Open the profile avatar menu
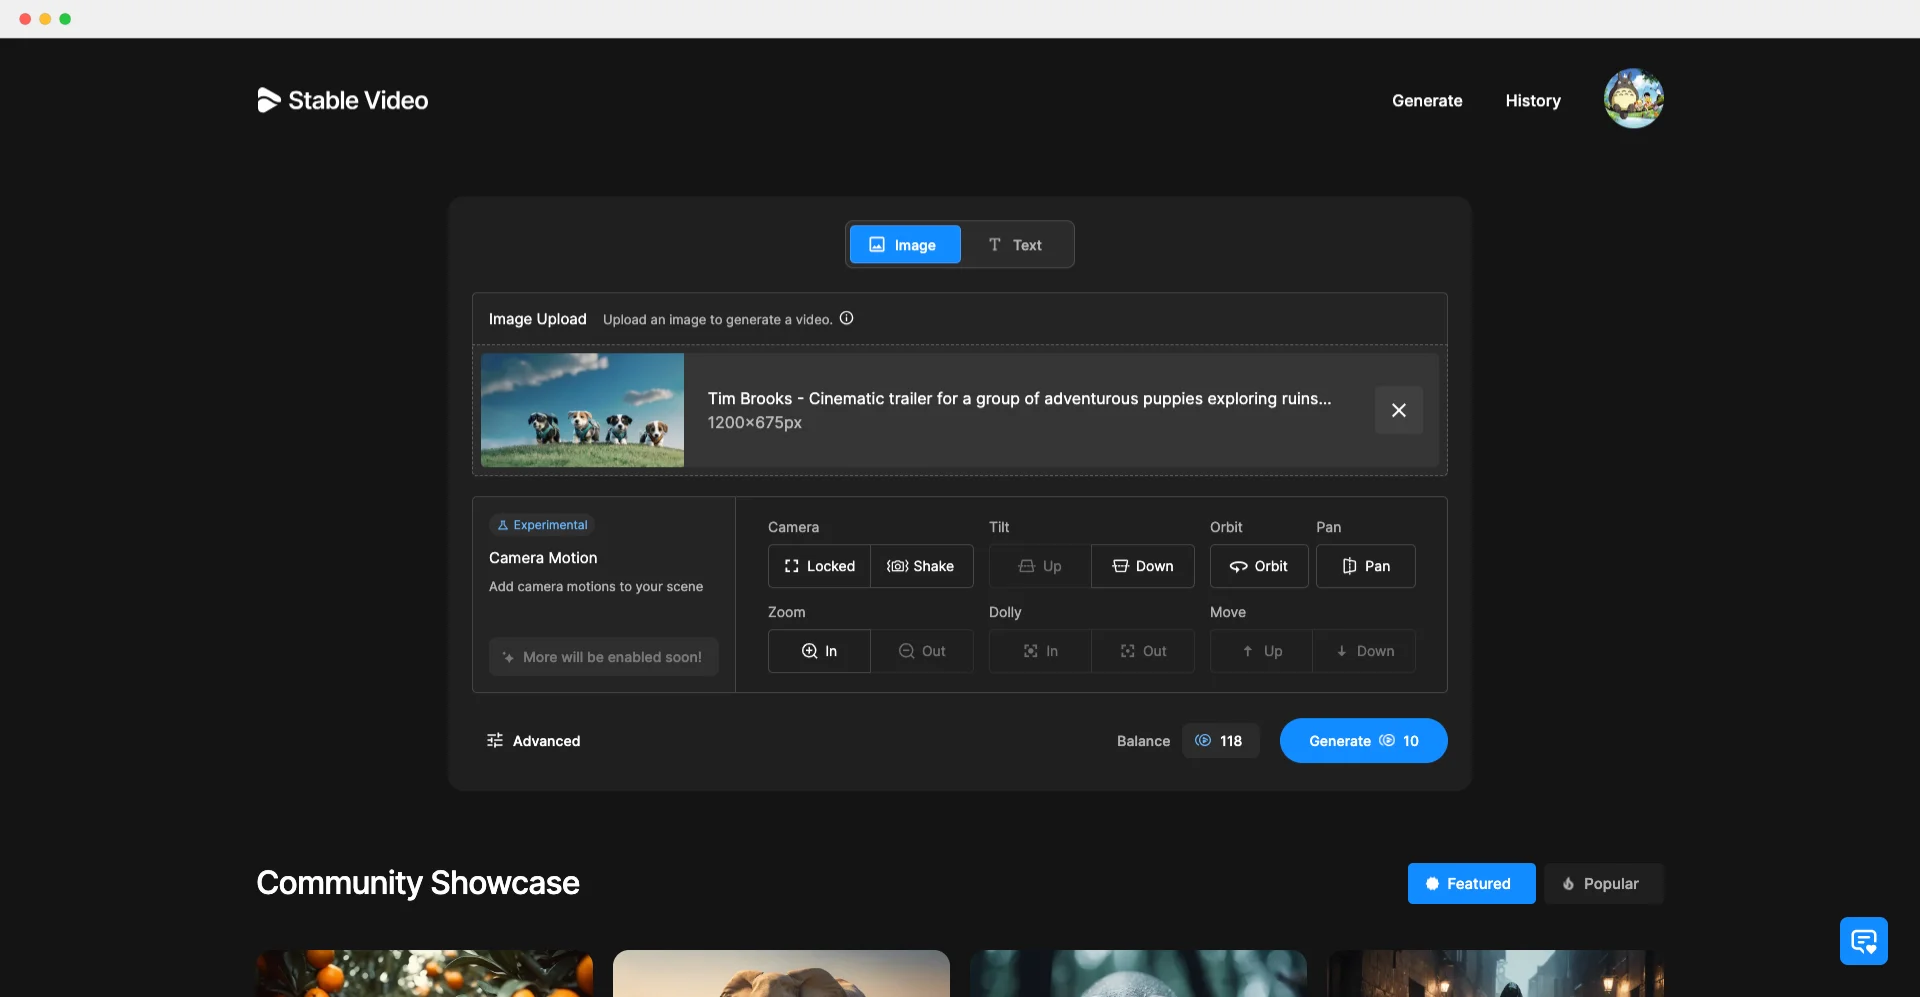Image resolution: width=1920 pixels, height=997 pixels. tap(1633, 98)
